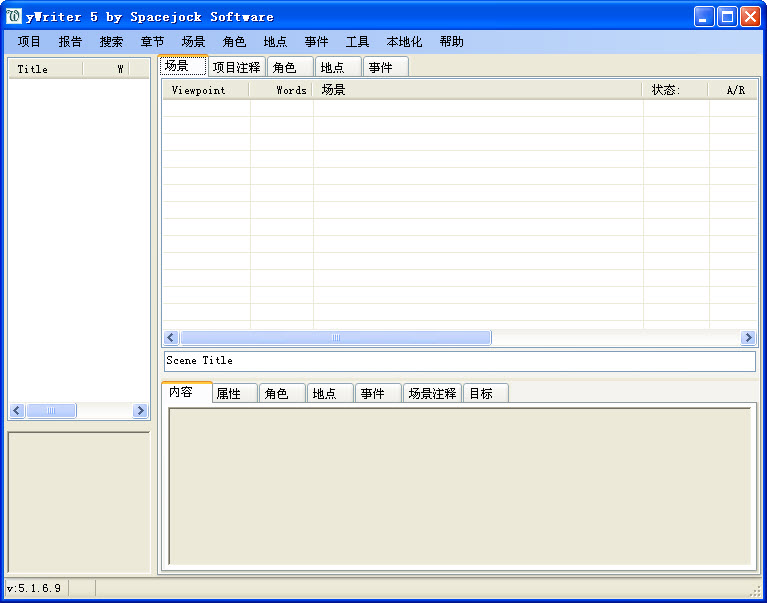Switch to the 场景注释 tab
This screenshot has width=767, height=603.
pyautogui.click(x=432, y=394)
